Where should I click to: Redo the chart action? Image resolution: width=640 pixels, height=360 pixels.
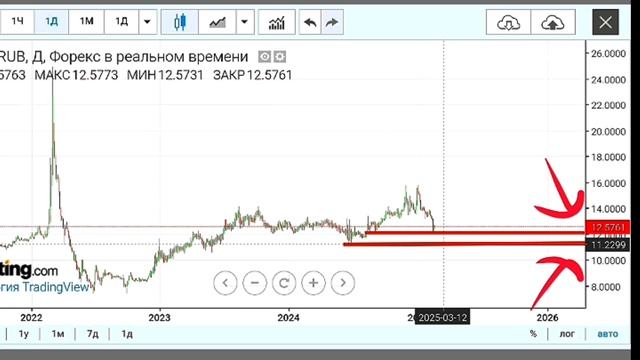point(332,22)
